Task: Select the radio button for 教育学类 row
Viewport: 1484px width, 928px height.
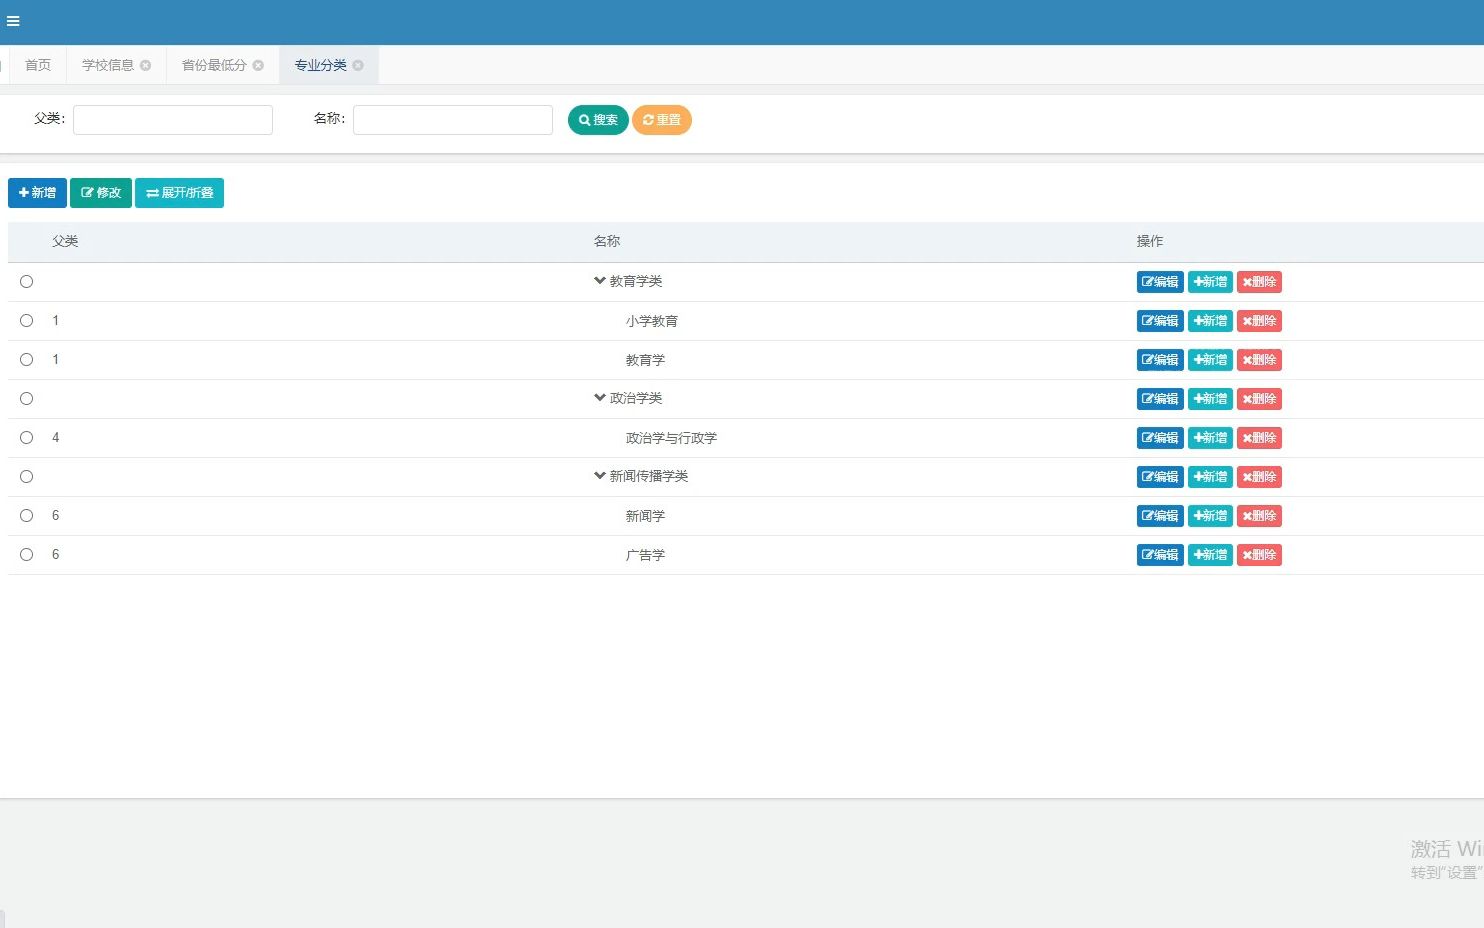Action: tap(27, 282)
